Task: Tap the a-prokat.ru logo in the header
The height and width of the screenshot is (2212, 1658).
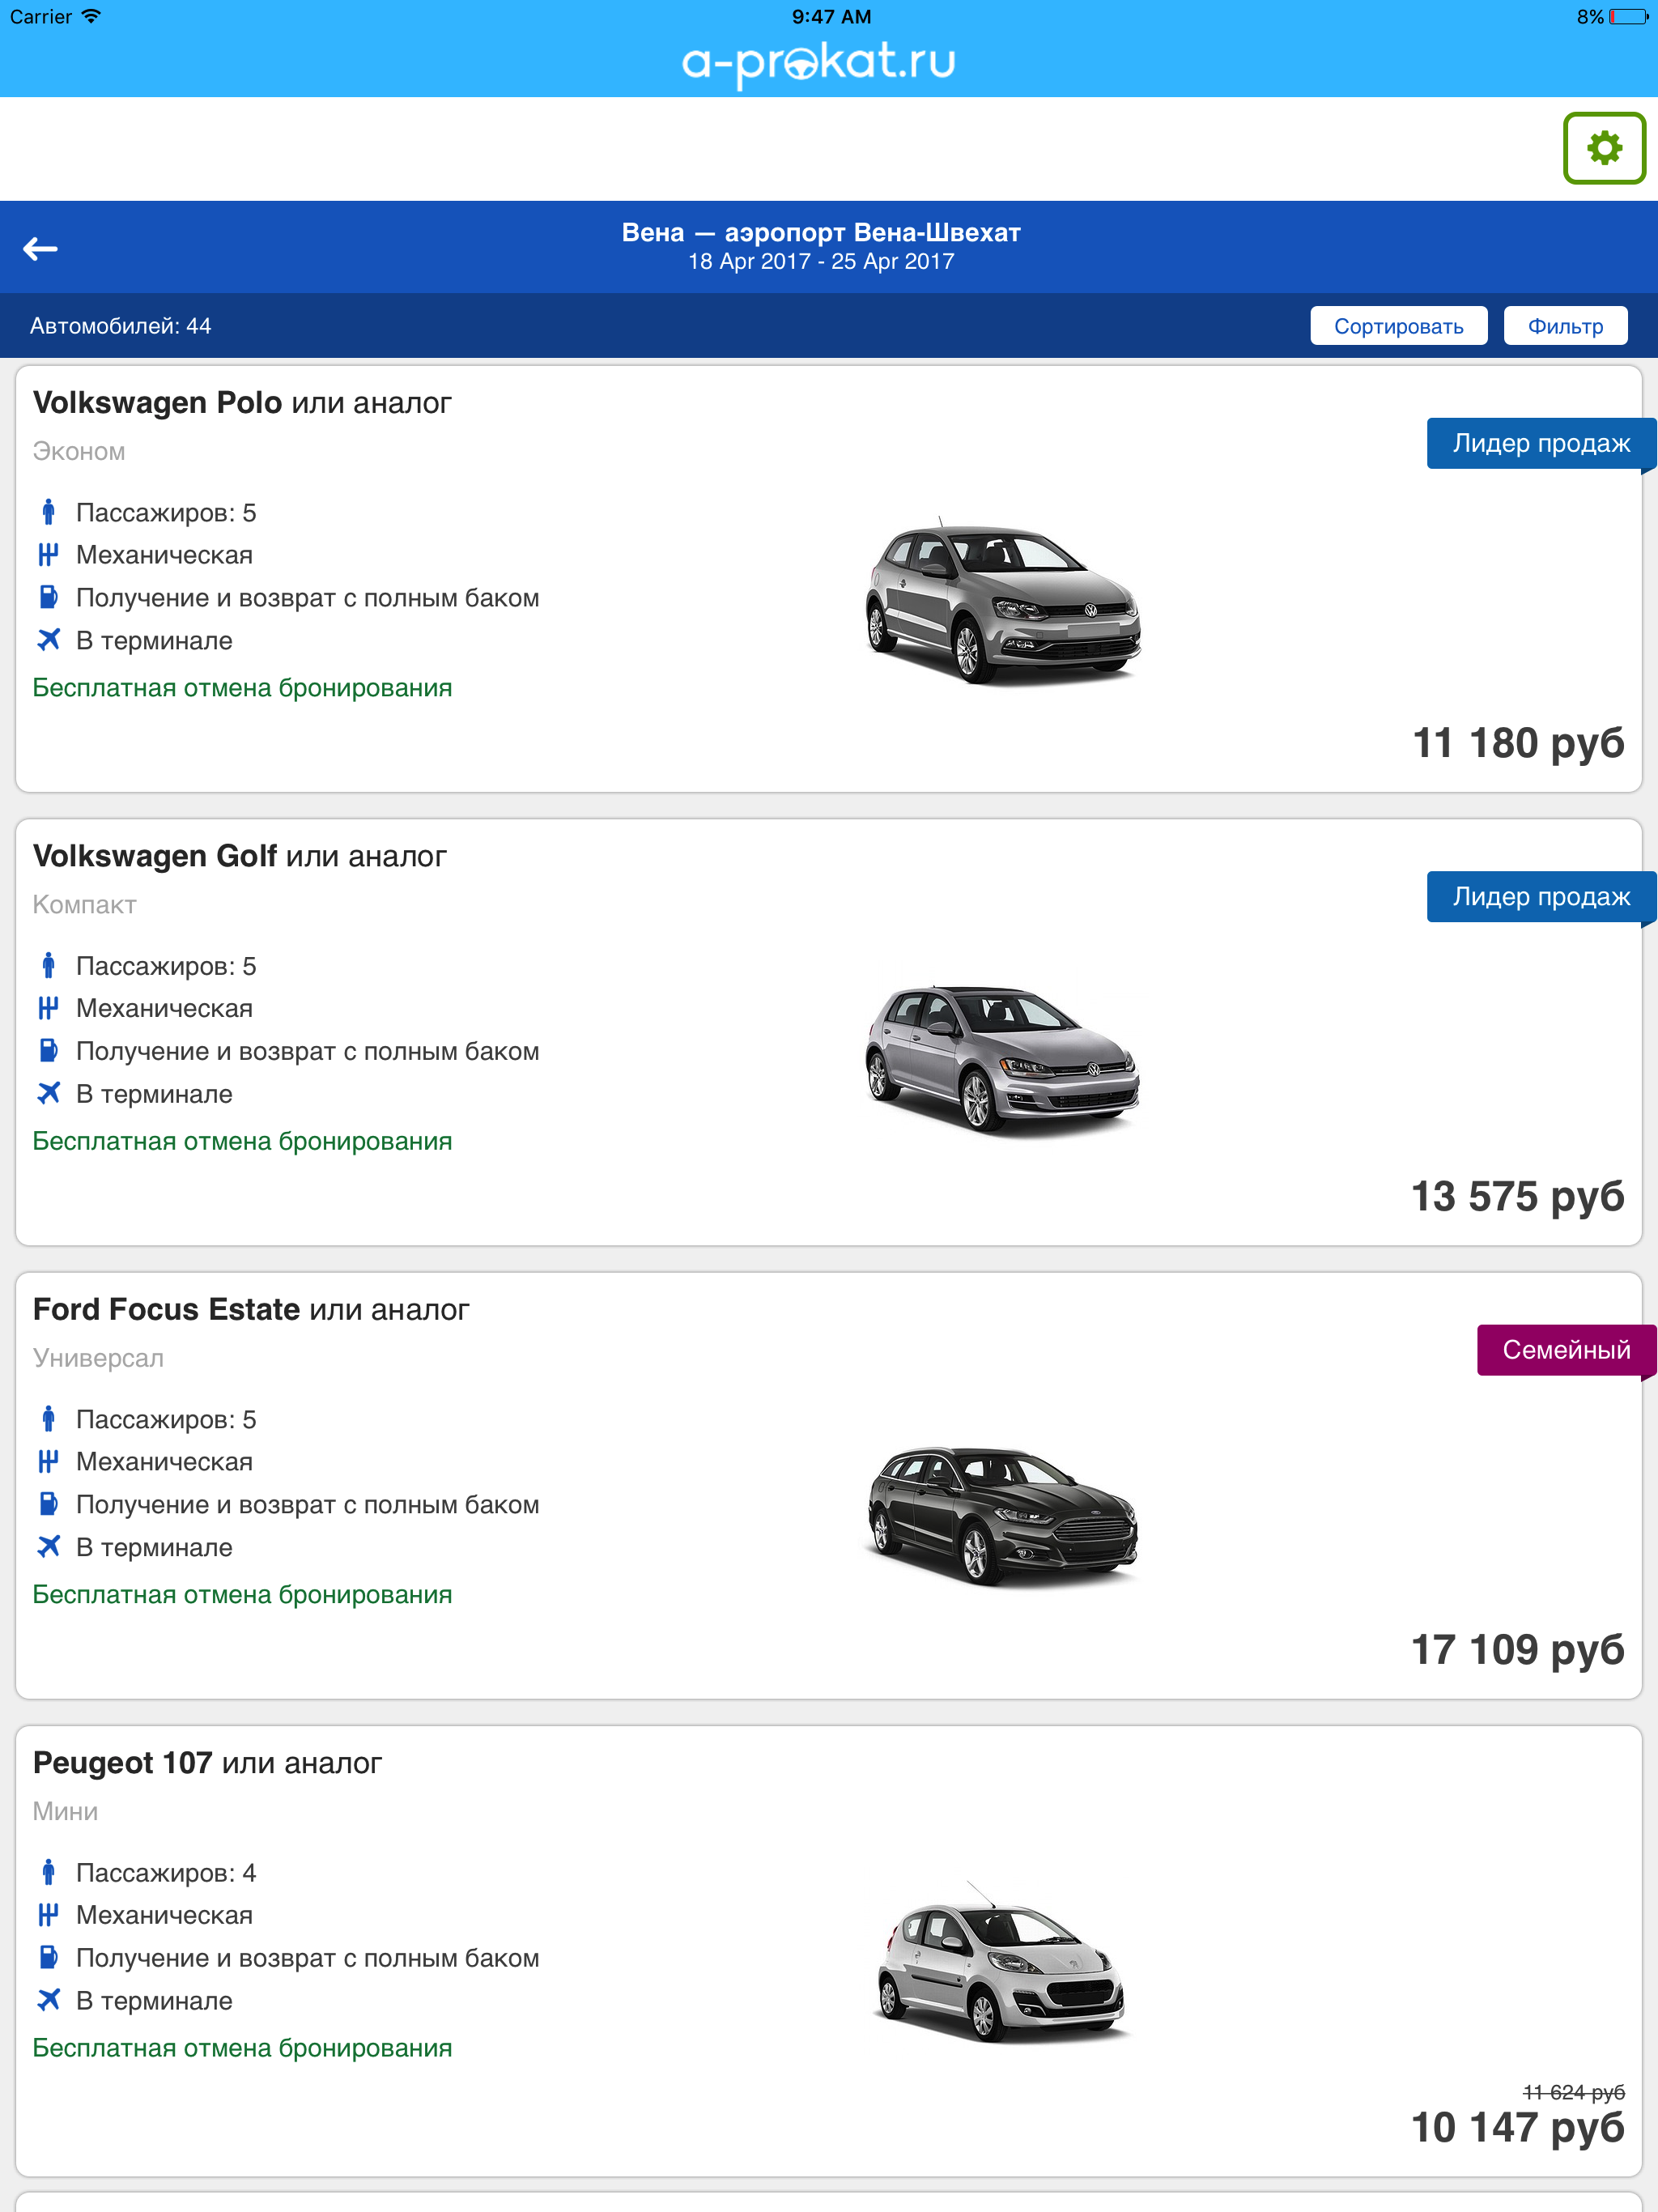Action: (819, 62)
